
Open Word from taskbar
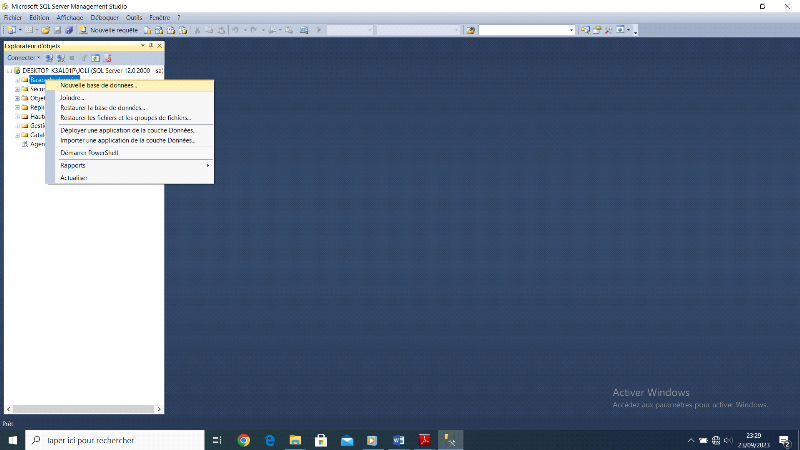(398, 440)
